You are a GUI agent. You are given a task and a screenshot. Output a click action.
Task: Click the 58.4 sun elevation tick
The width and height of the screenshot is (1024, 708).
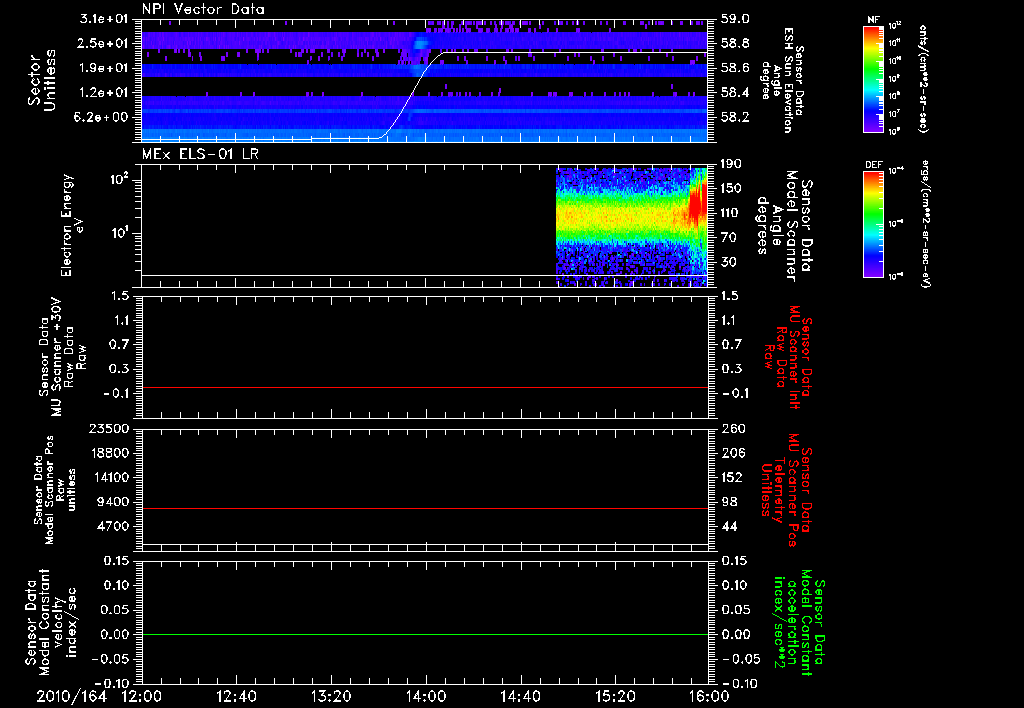(735, 93)
